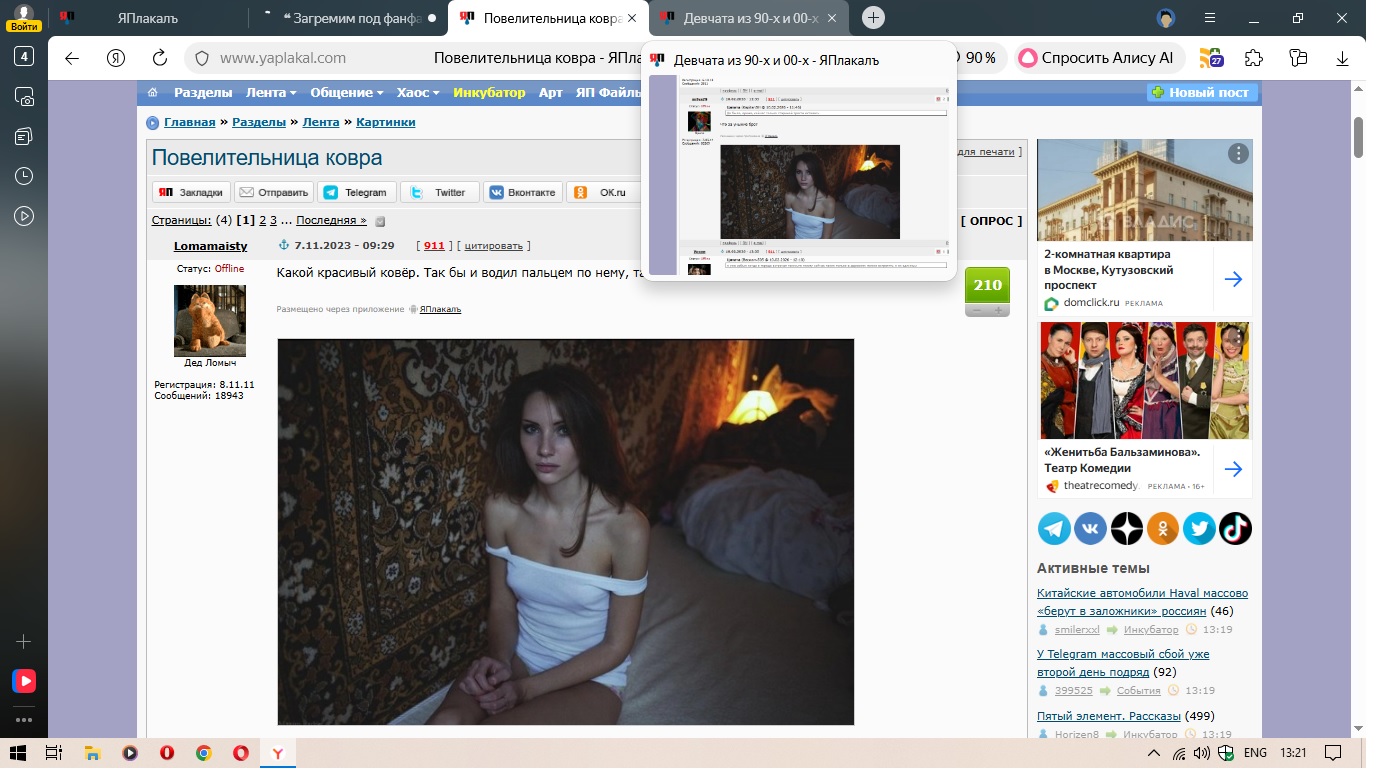Viewport: 1388px width, 772px height.
Task: Open the tab counter showing 4 in sidebar
Action: point(24,56)
